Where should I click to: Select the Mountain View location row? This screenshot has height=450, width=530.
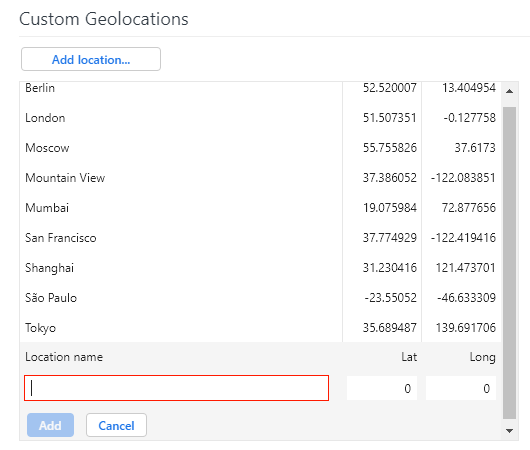[260, 177]
